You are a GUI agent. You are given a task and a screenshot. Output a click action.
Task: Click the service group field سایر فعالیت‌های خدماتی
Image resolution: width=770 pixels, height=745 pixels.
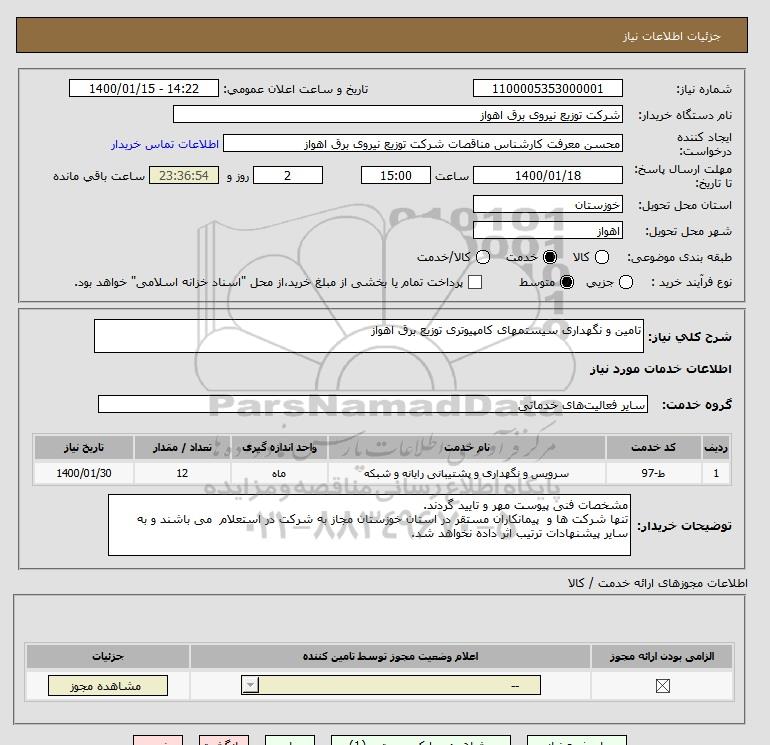tap(373, 405)
